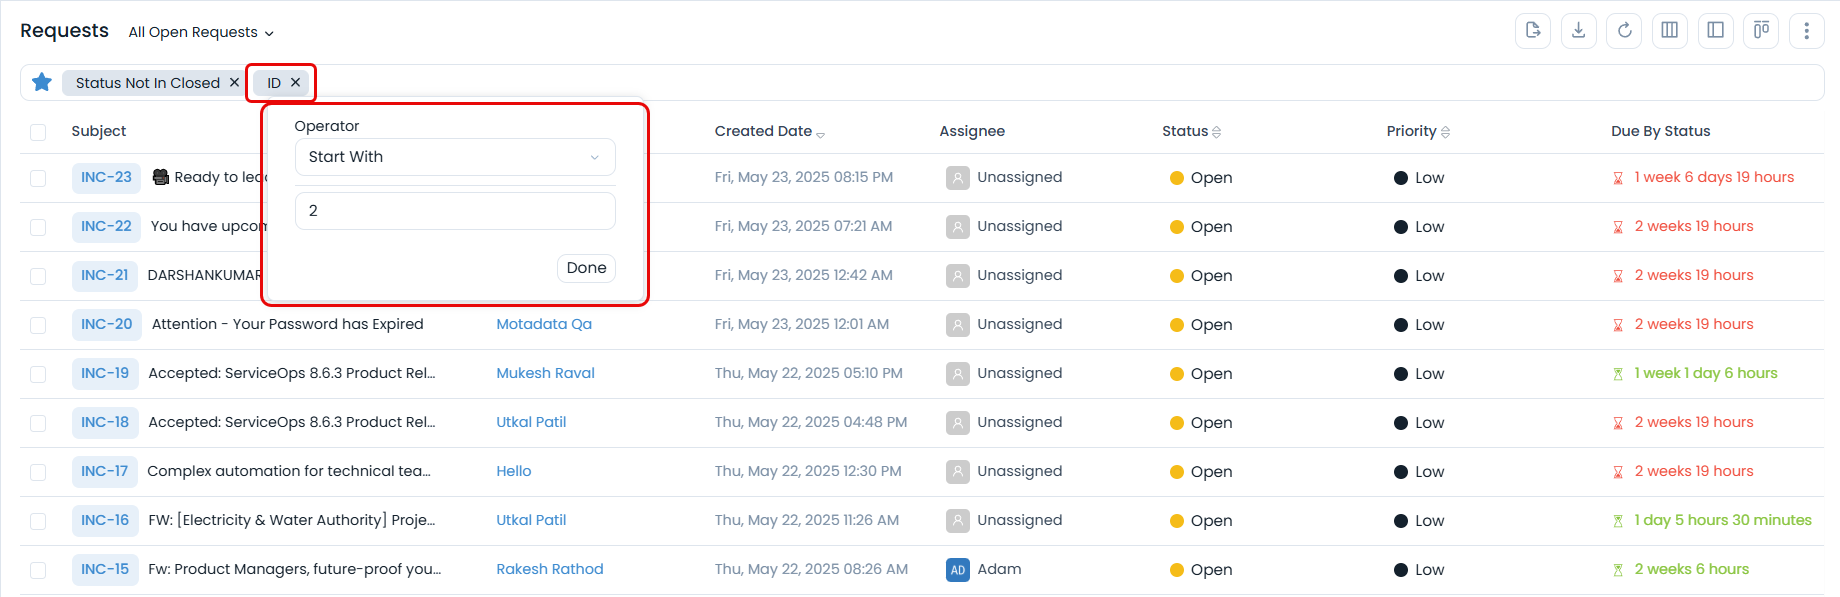This screenshot has height=597, width=1840.
Task: Click the download icon in toolbar
Action: [x=1578, y=30]
